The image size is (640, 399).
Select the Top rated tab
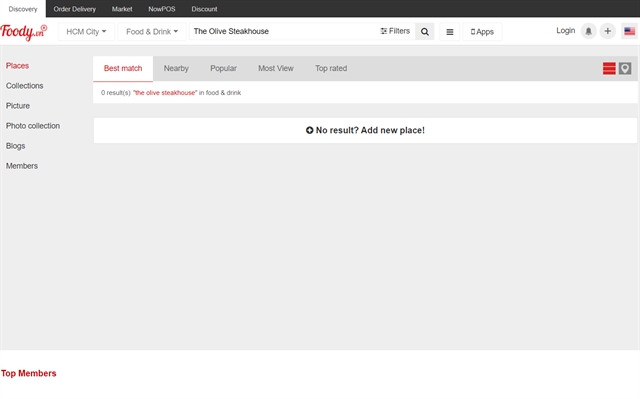[x=331, y=69]
